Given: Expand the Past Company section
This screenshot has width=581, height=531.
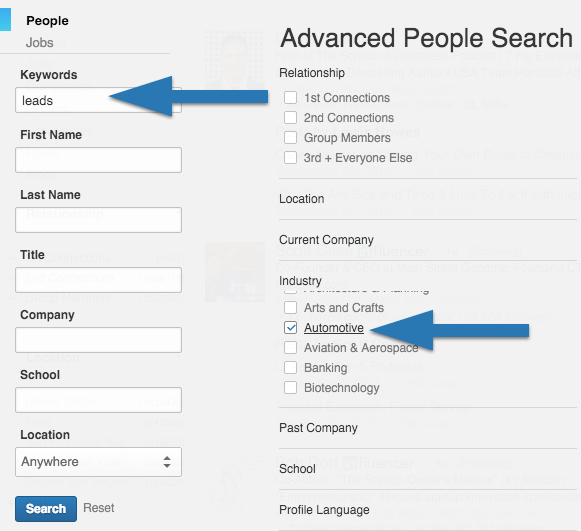Looking at the screenshot, I should click(318, 428).
